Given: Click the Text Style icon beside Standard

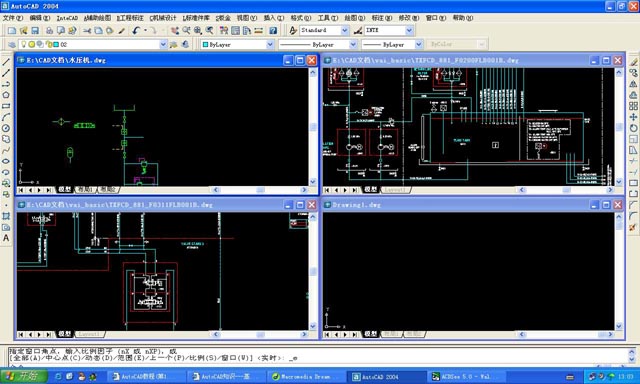Looking at the screenshot, I should click(x=293, y=31).
